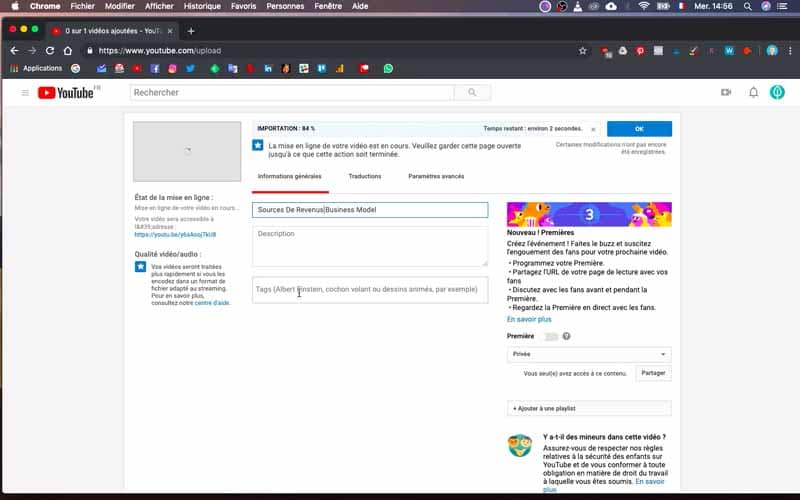Open the notifications bell
Viewport: 800px width, 500px height.
[x=753, y=92]
